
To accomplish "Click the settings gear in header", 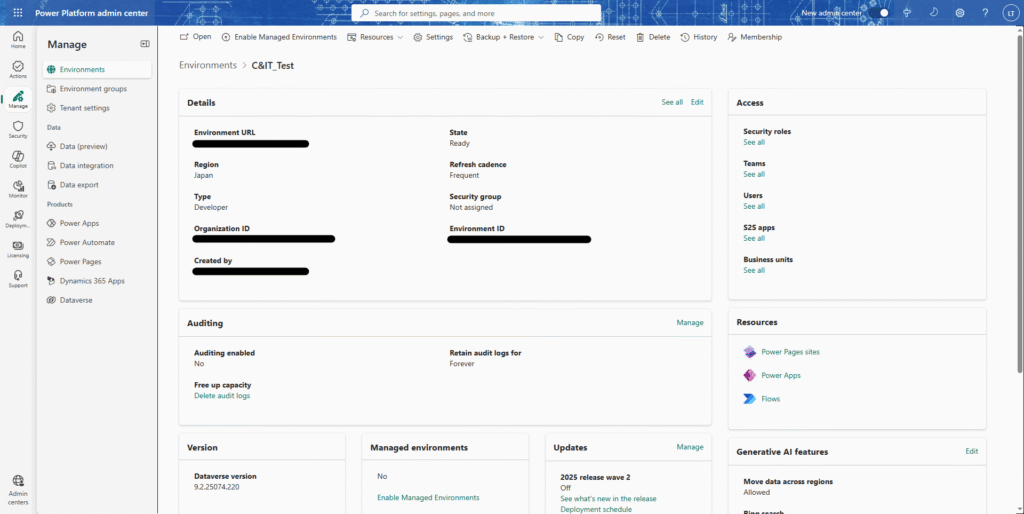I will 960,13.
